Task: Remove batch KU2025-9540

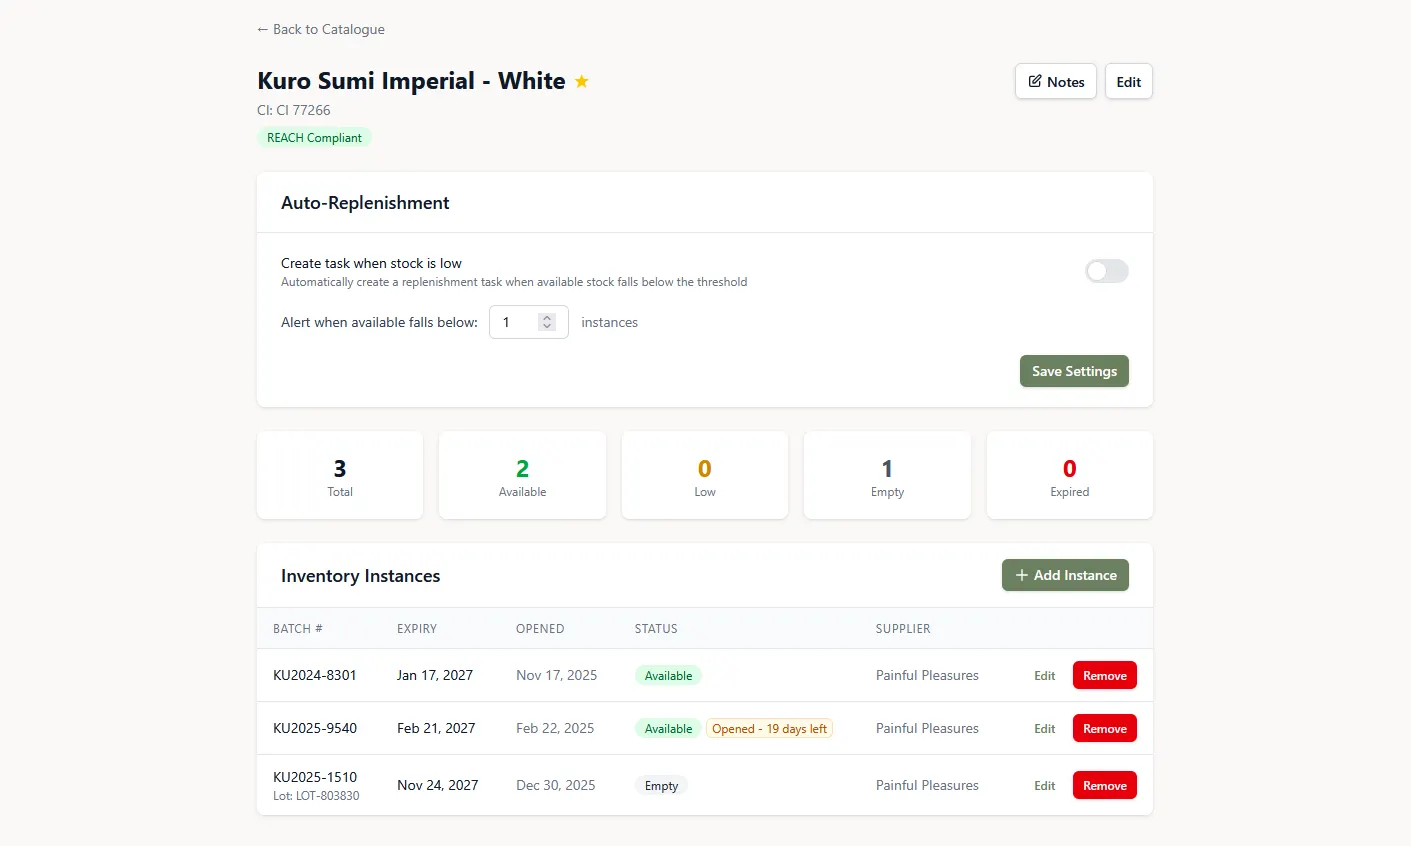Action: point(1104,729)
